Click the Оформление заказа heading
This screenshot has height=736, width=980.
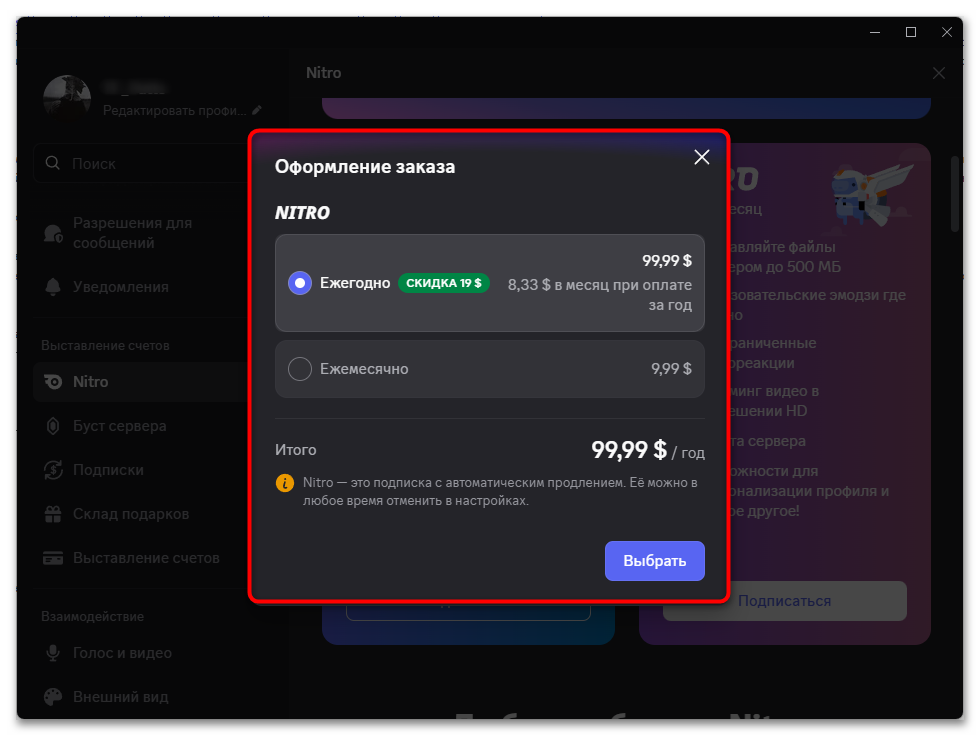click(365, 167)
